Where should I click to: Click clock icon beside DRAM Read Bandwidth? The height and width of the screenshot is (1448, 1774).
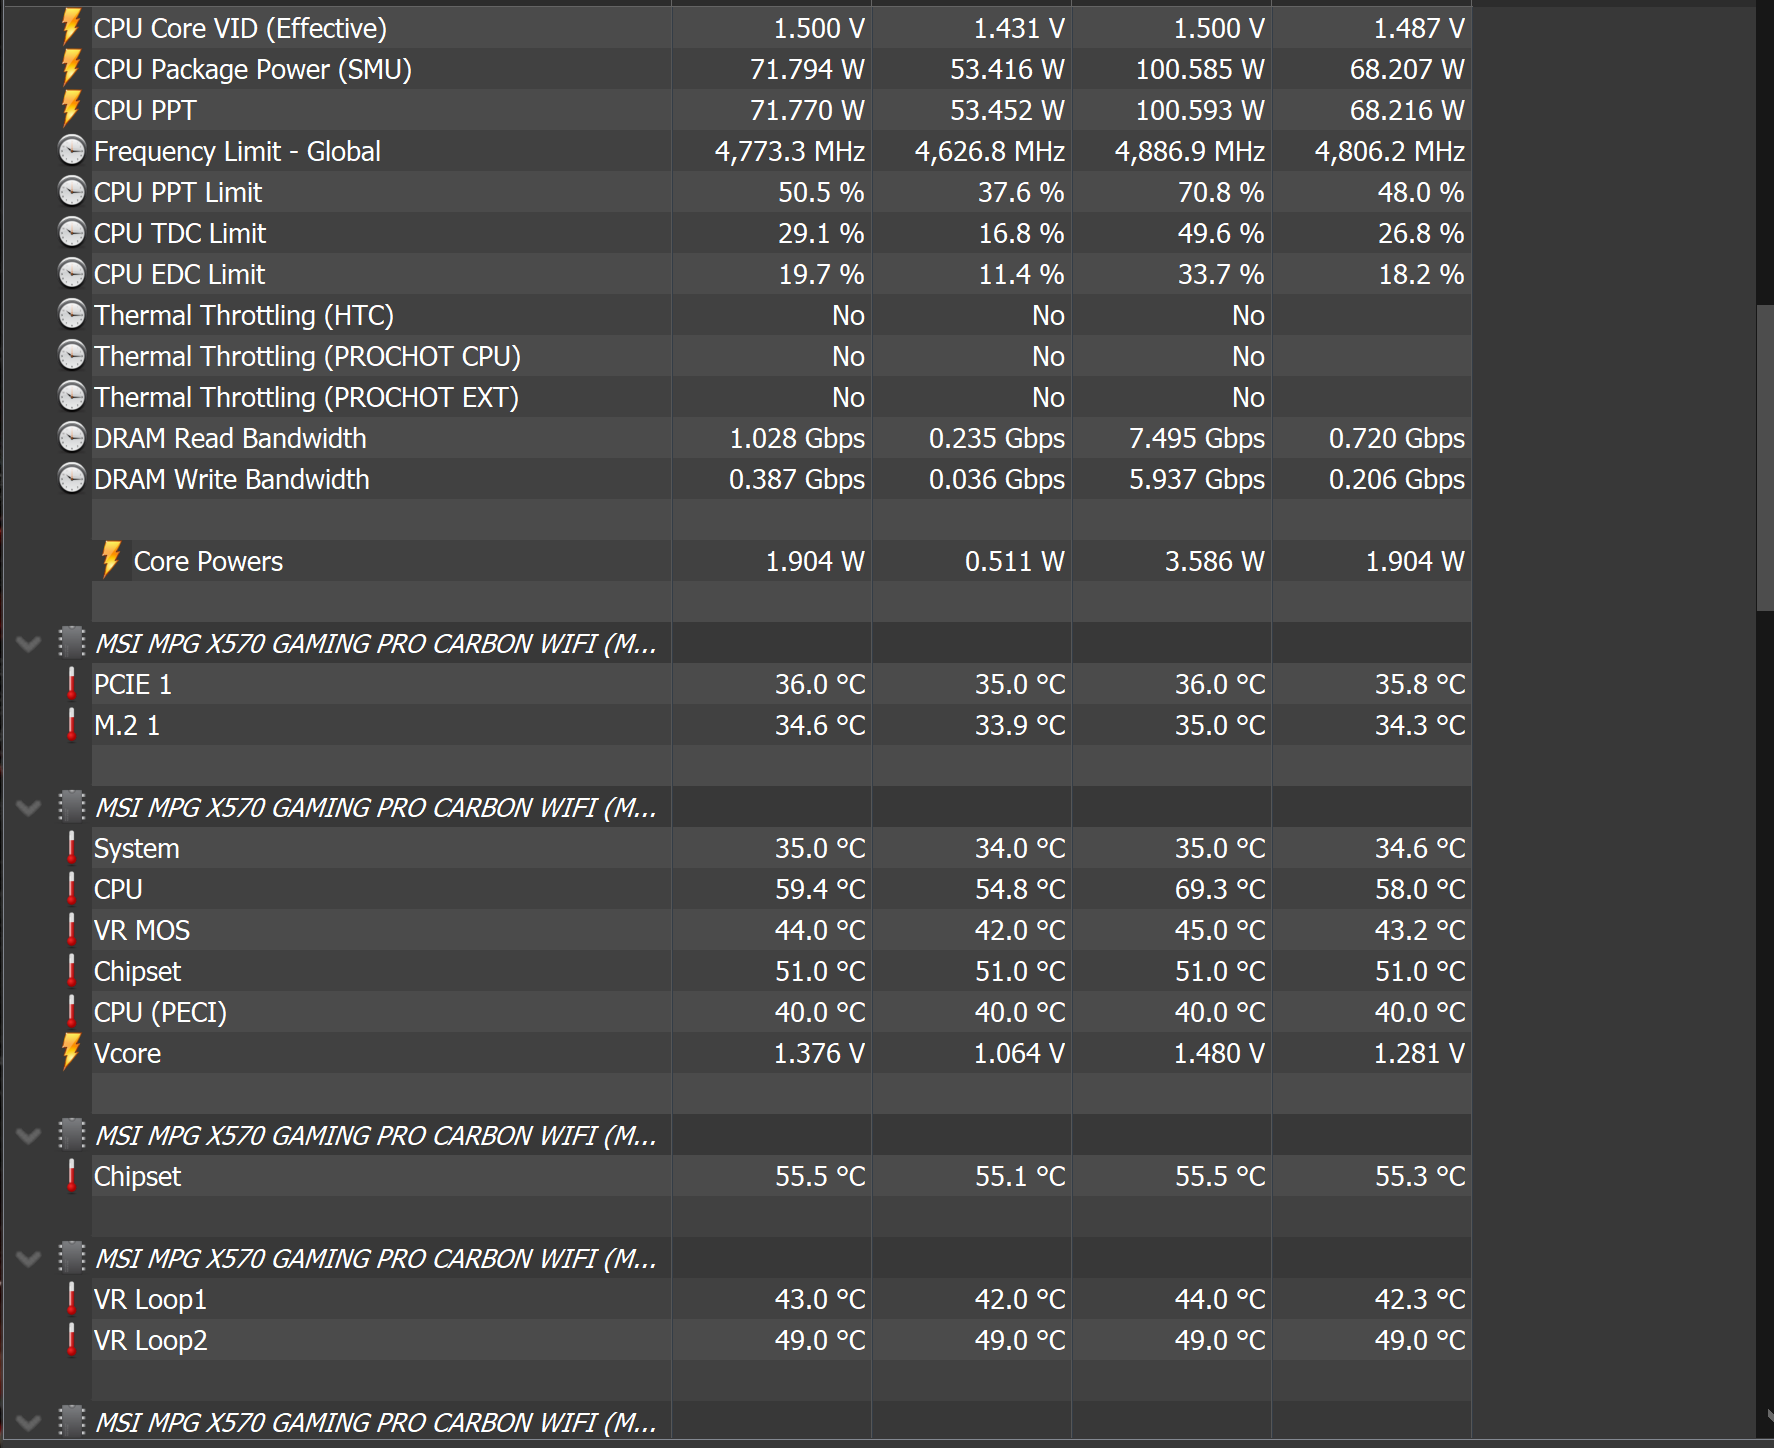click(x=72, y=438)
